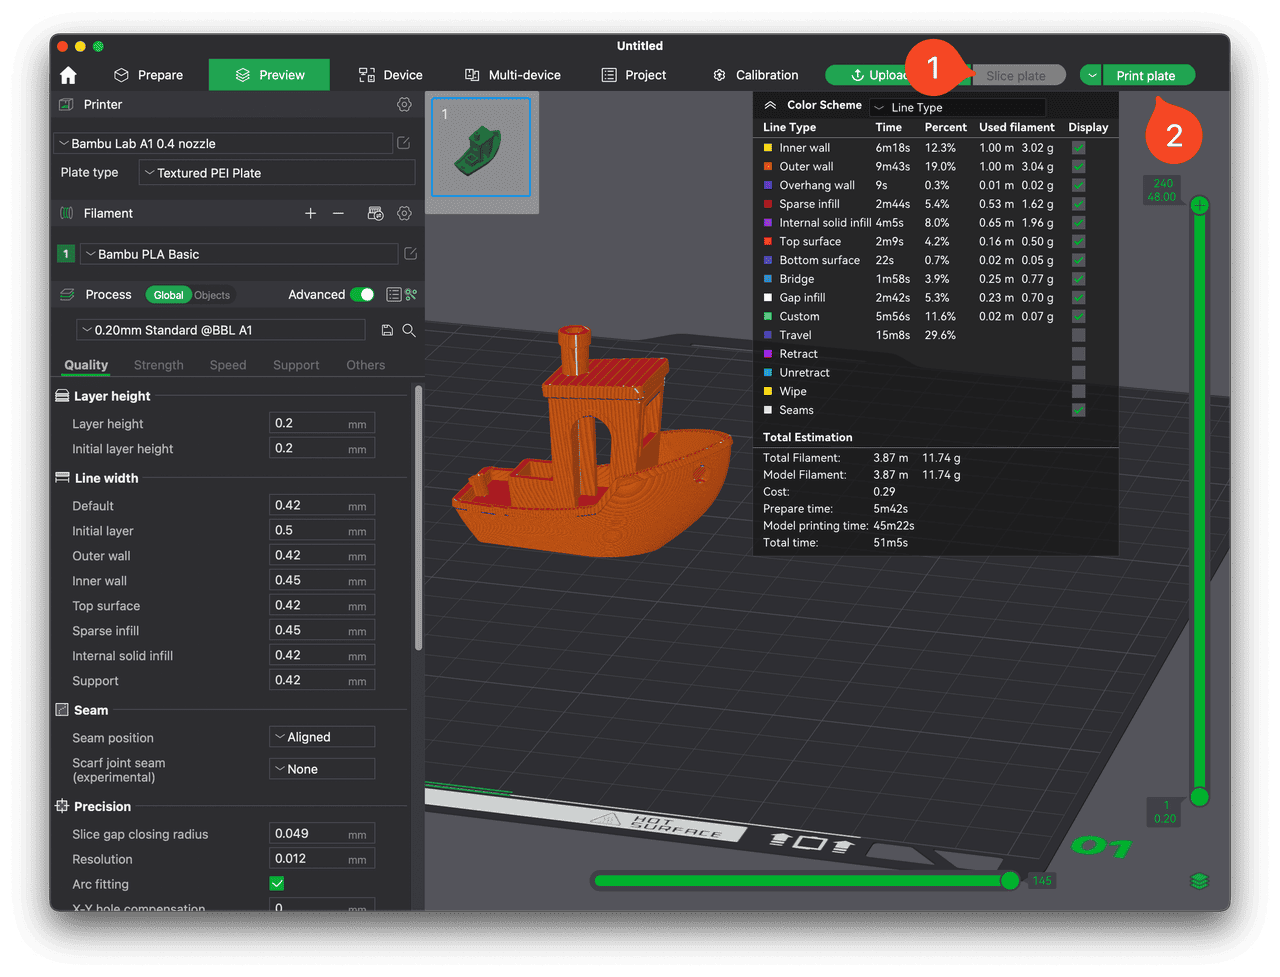Switch to the Support settings tab

pyautogui.click(x=296, y=365)
